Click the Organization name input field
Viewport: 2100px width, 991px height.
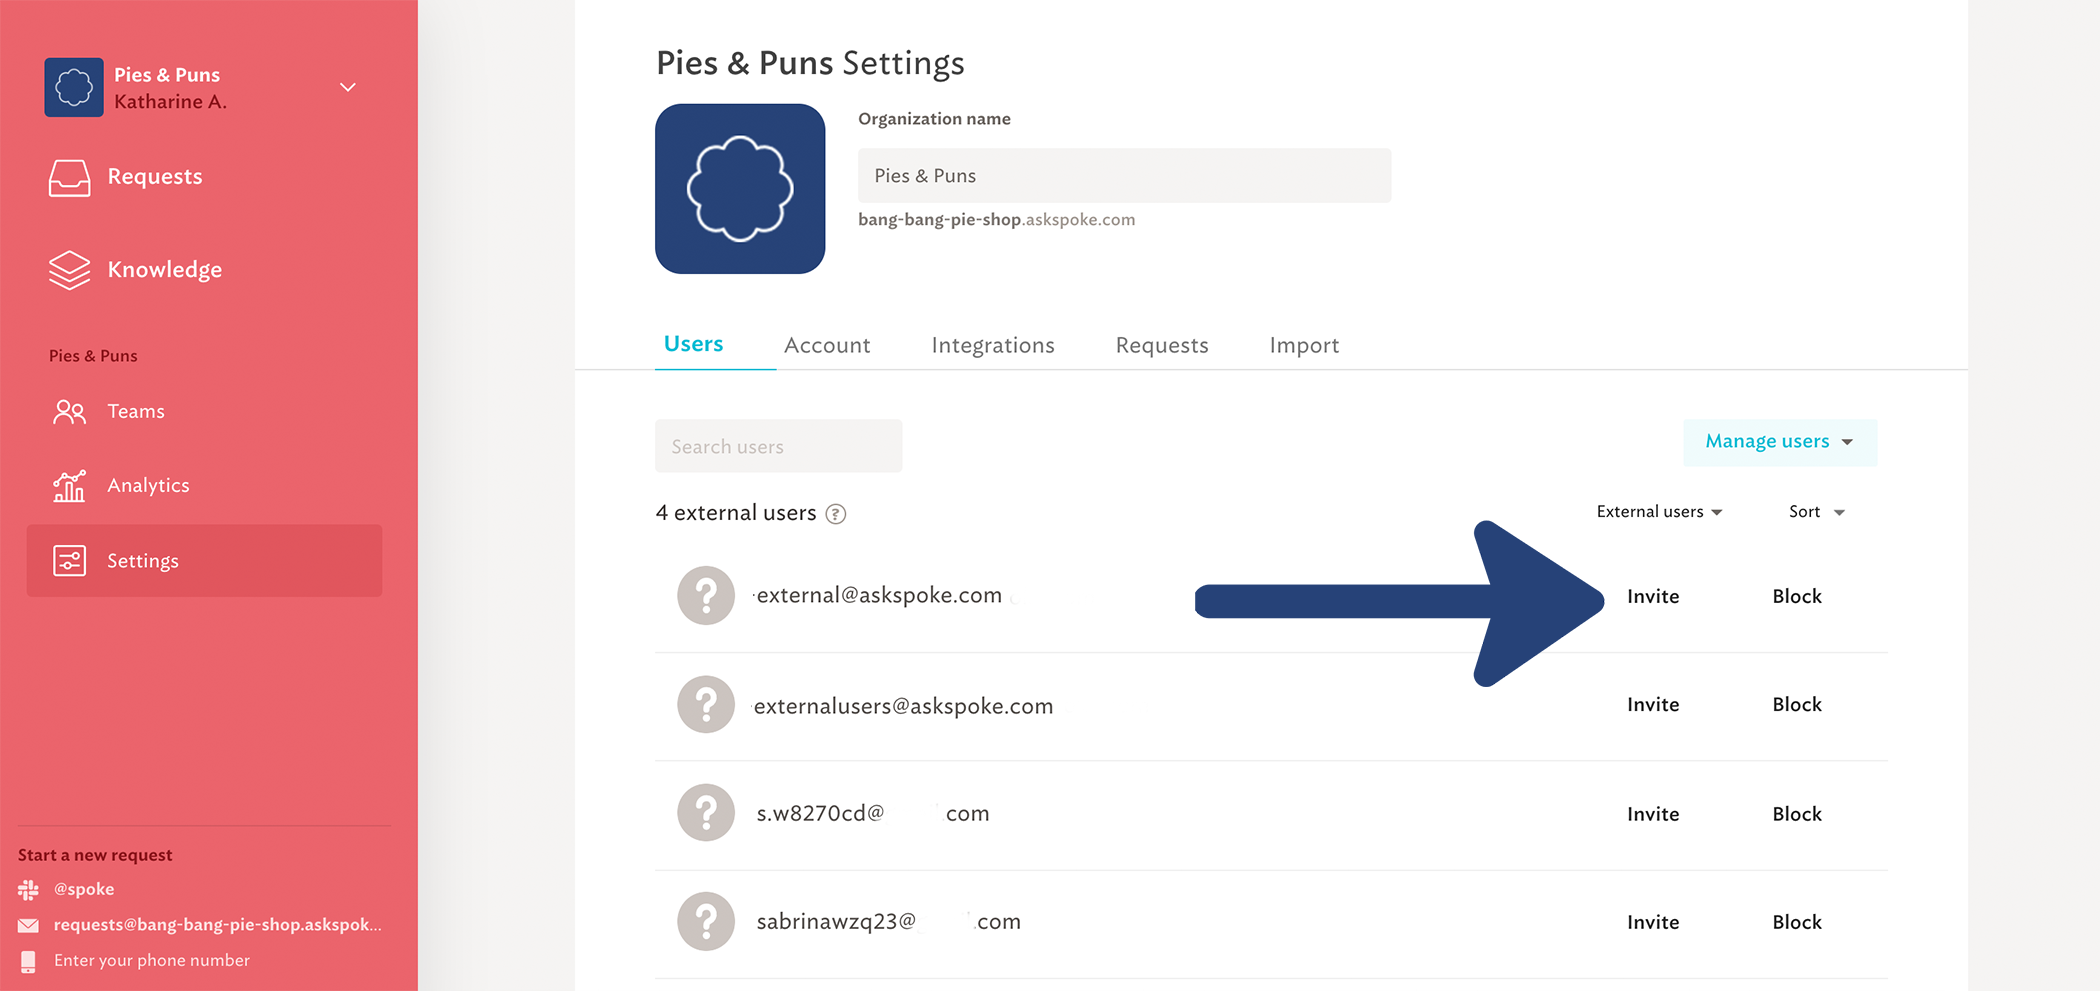1124,176
